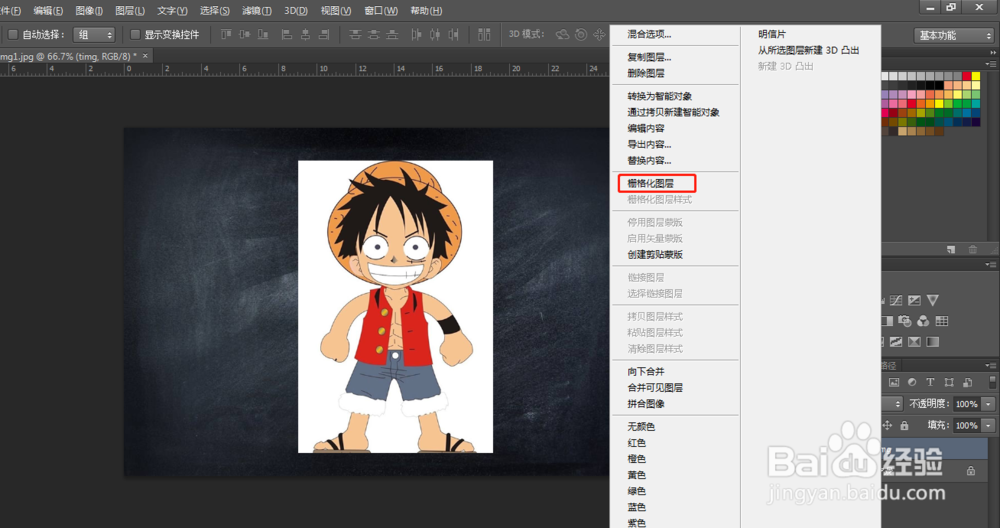
Task: Open 填充 slider dropdown arrow
Action: click(988, 425)
